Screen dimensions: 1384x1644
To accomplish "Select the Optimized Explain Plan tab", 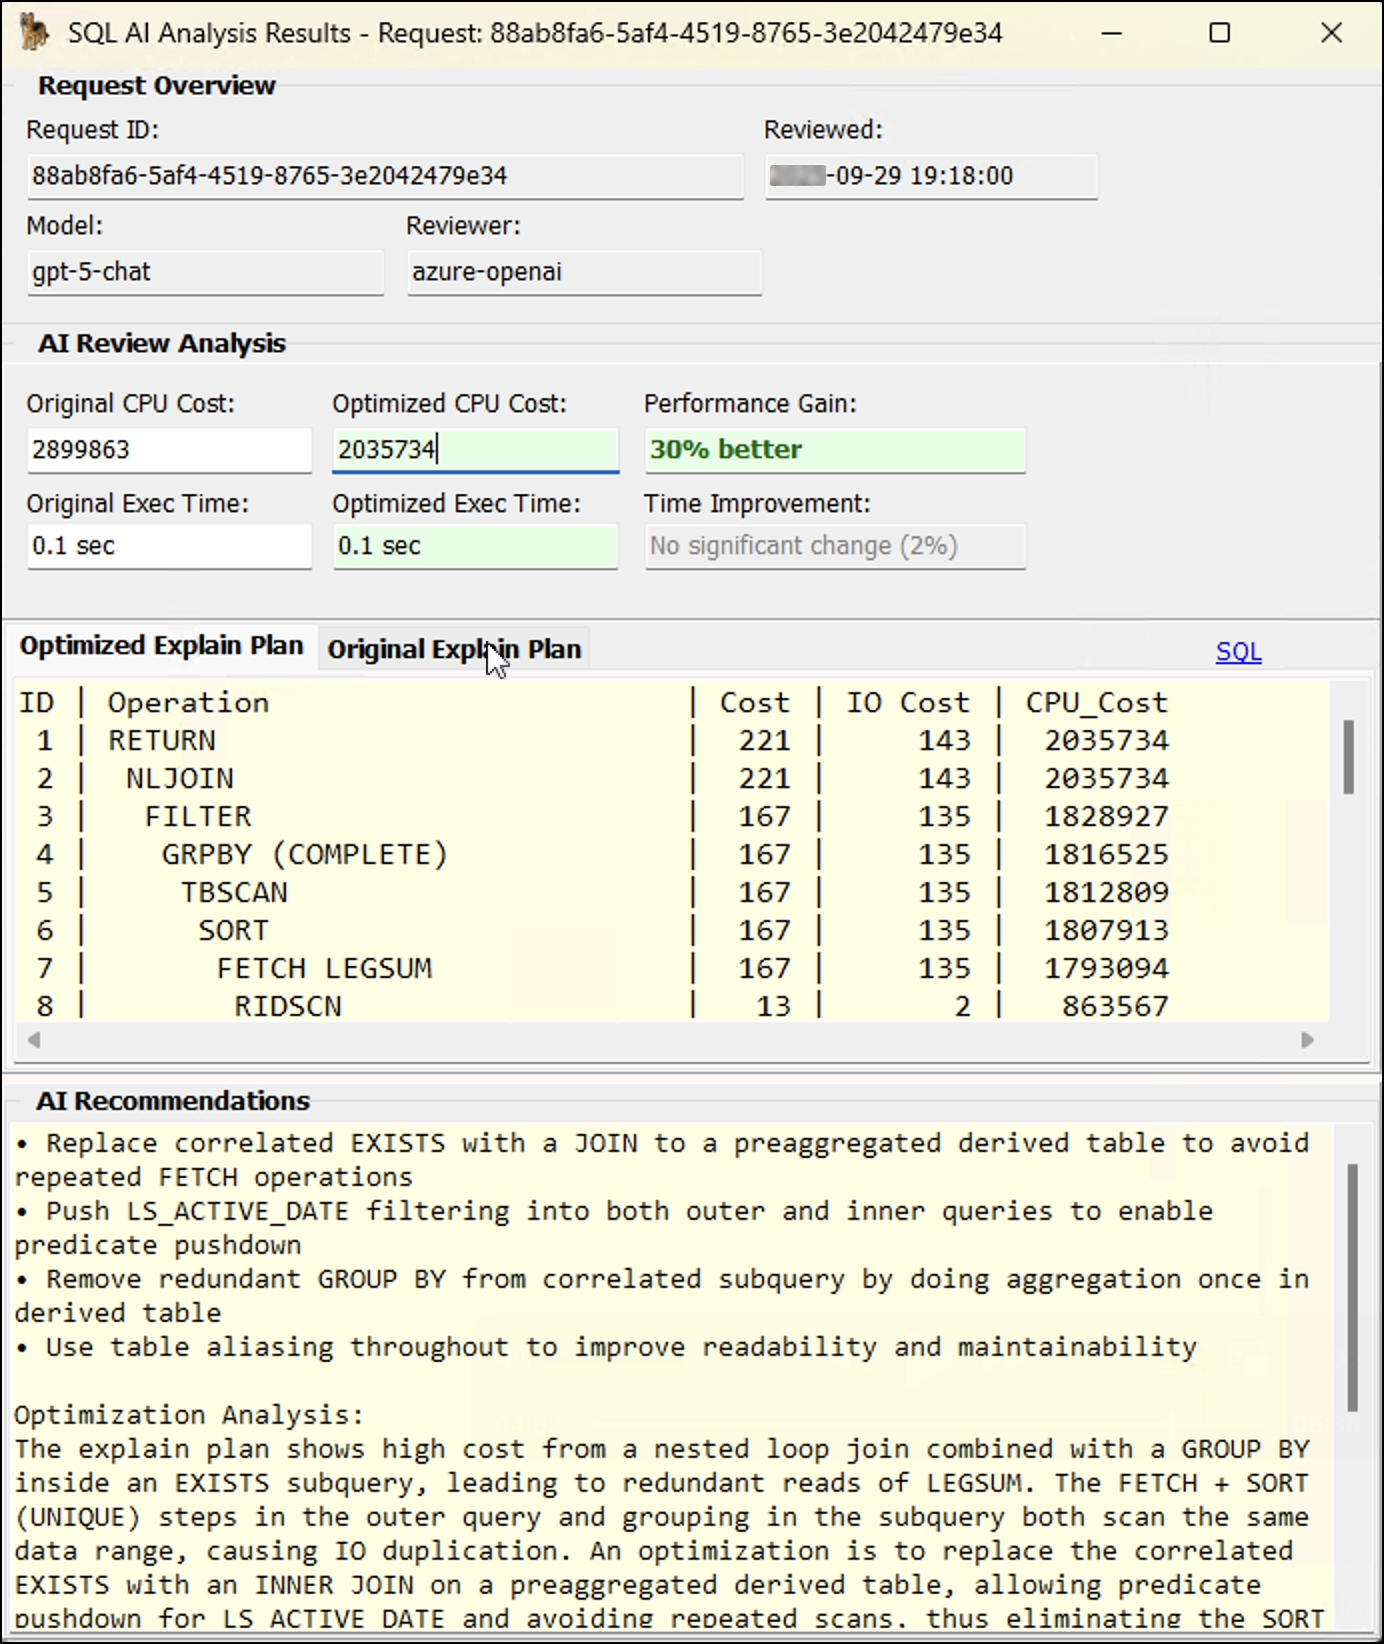I will pos(161,646).
